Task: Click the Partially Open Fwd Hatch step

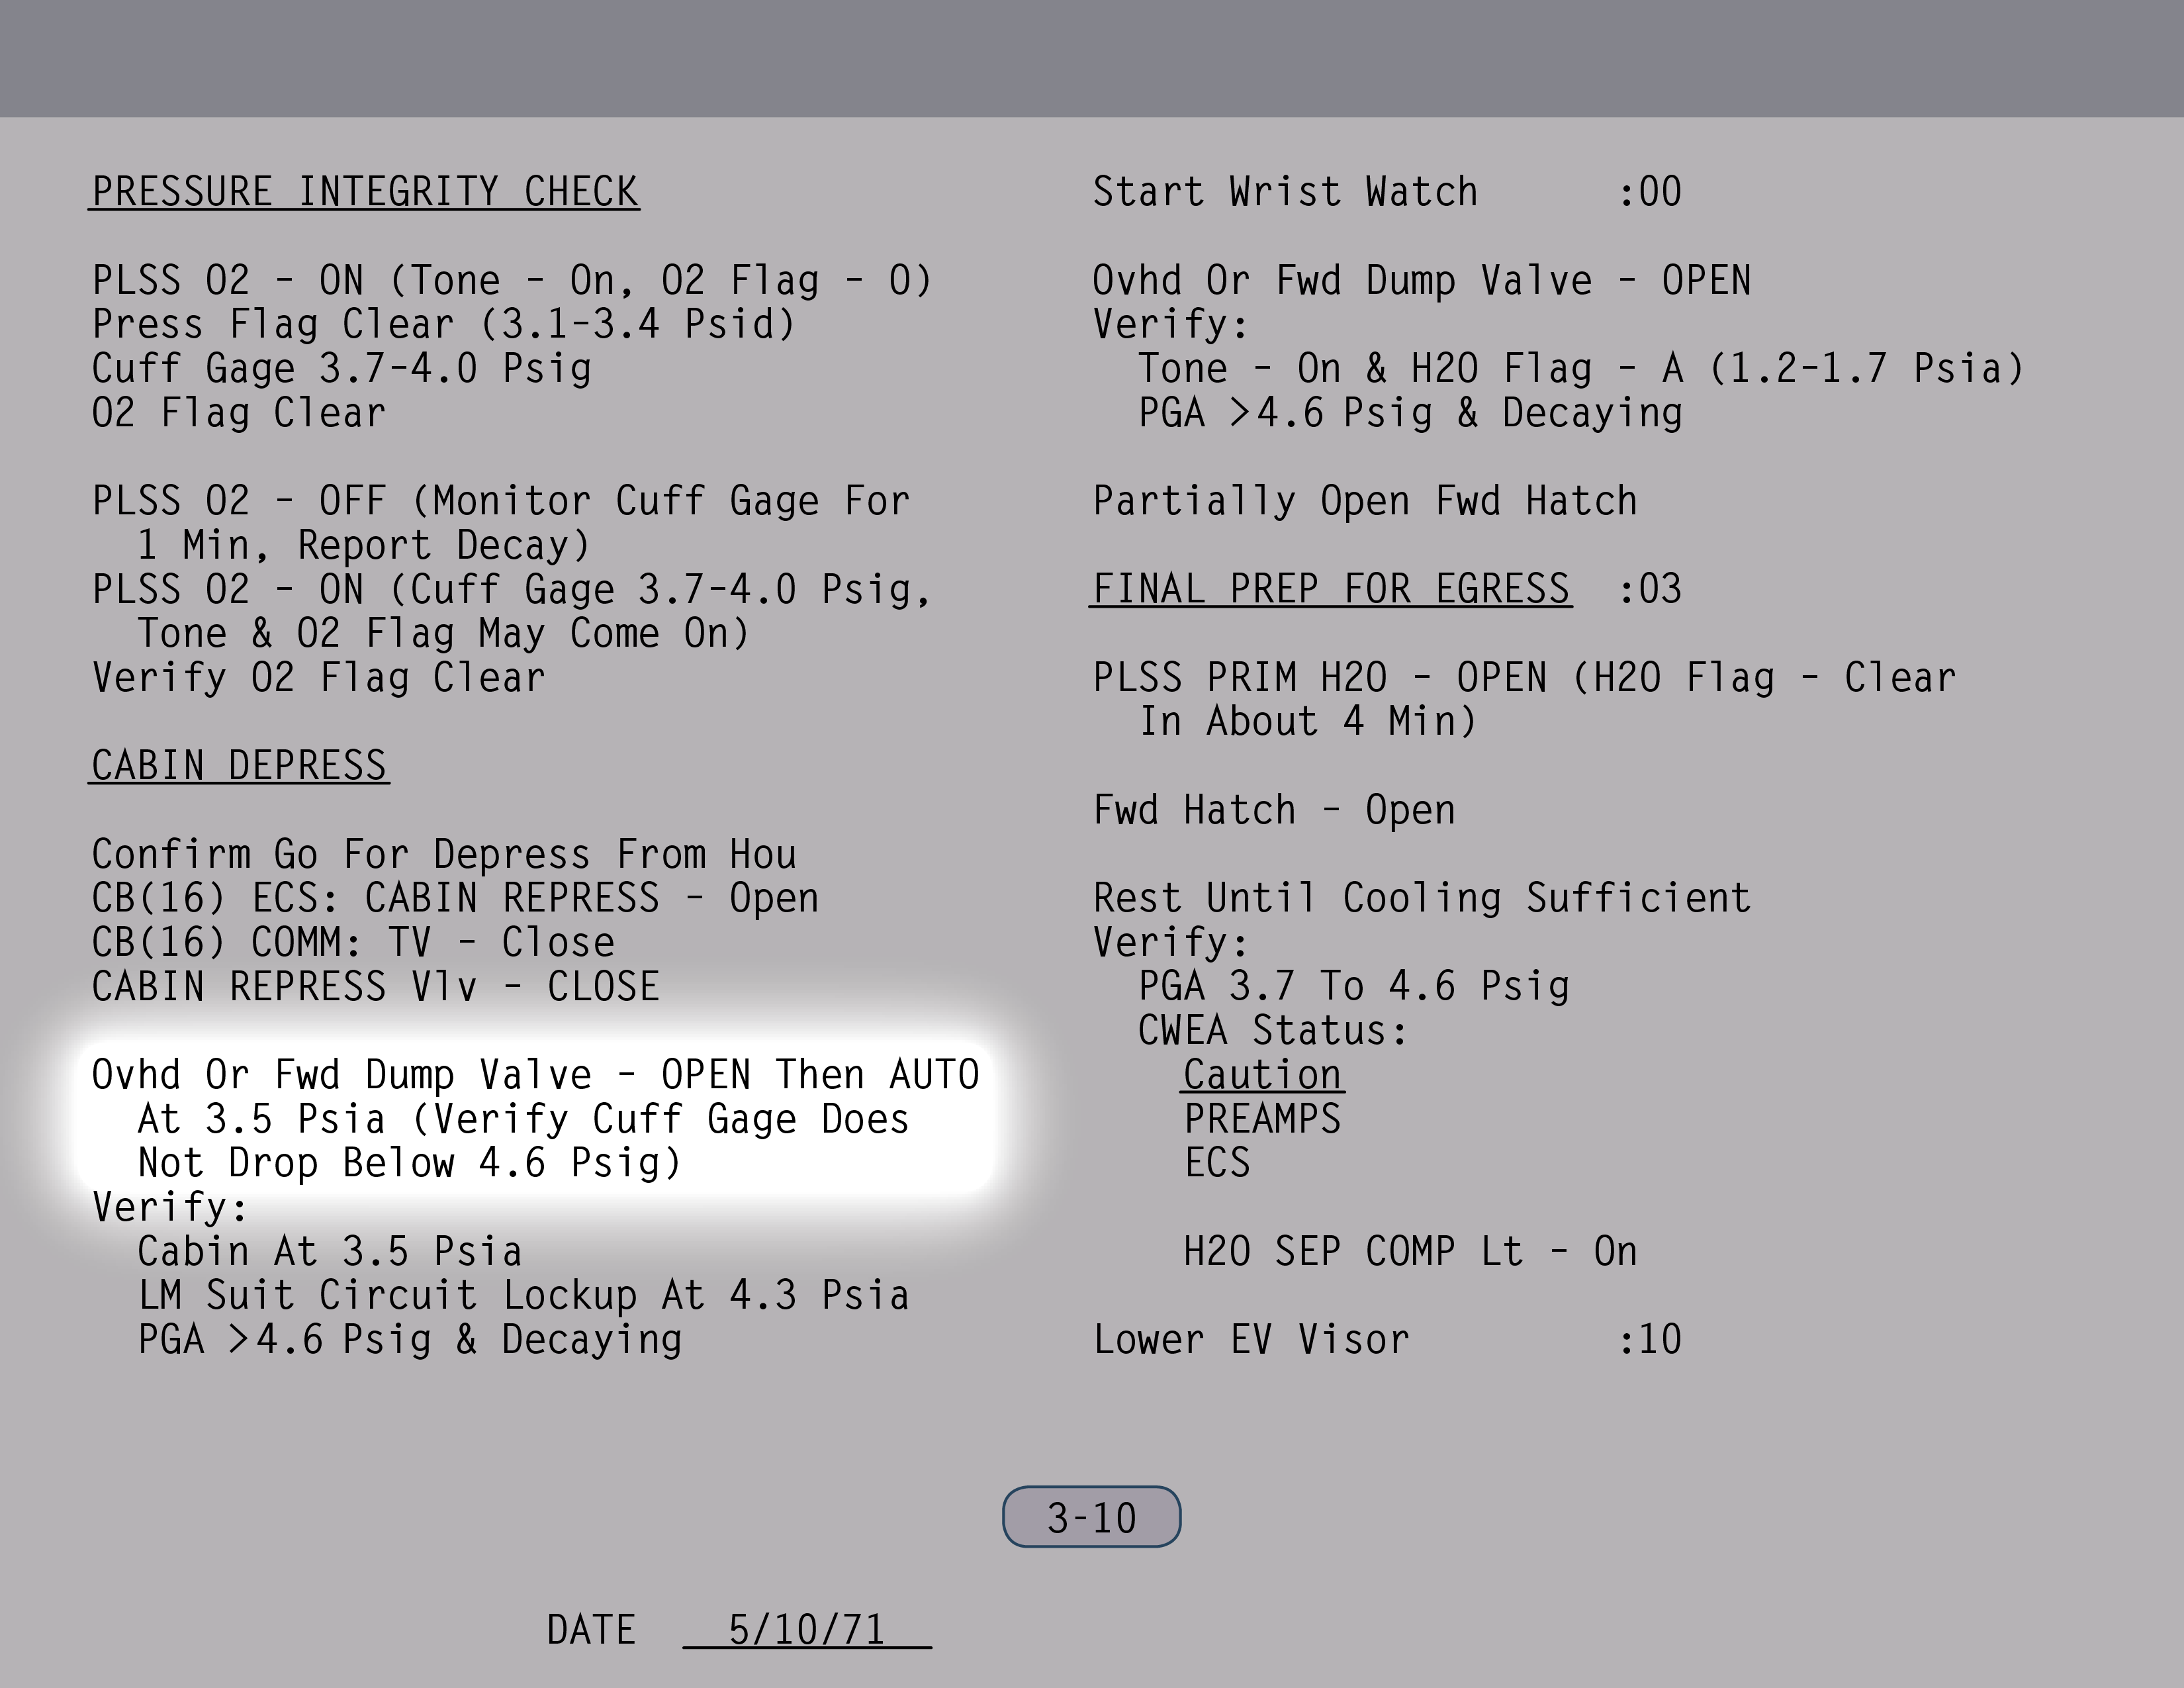Action: tap(1364, 501)
